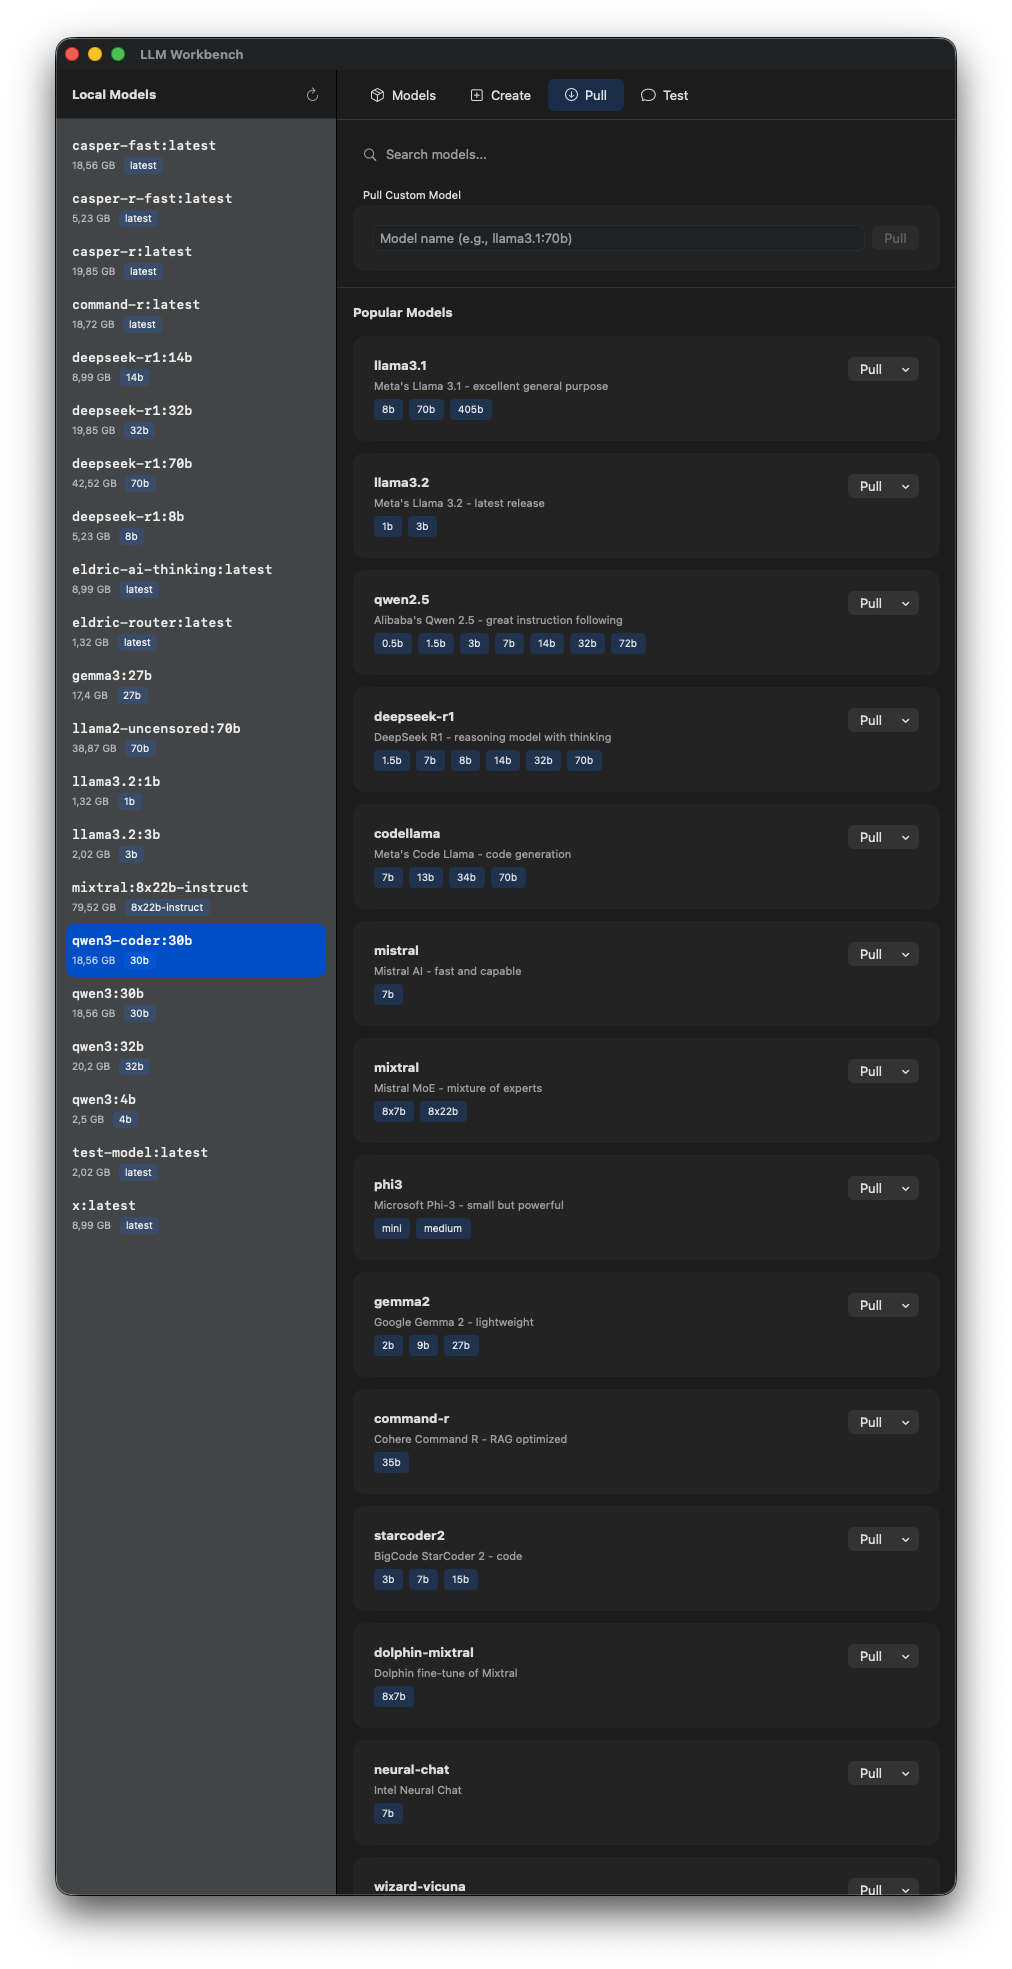This screenshot has width=1012, height=1969.
Task: Pull the codellama model
Action: pos(870,838)
